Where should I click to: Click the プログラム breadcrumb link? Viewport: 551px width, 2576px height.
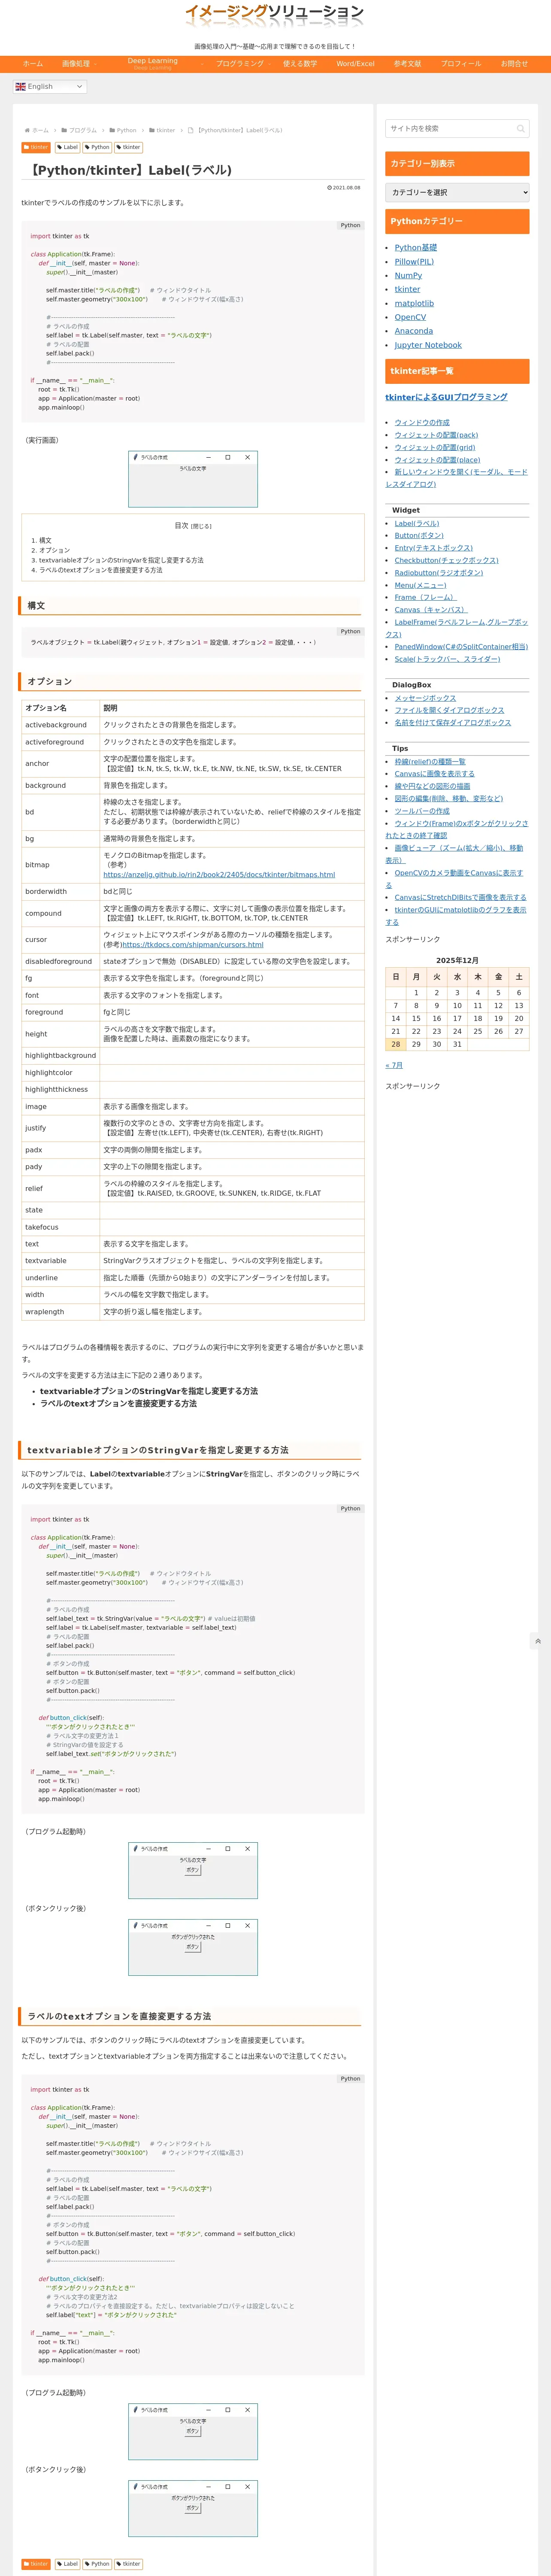[x=83, y=130]
